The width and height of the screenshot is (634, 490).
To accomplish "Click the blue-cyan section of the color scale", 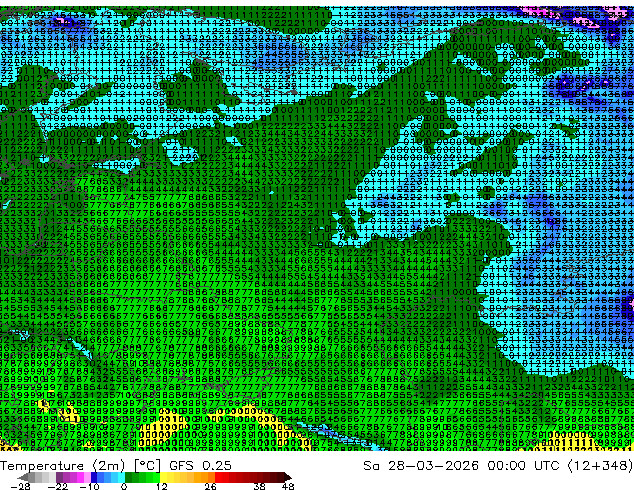I will (x=108, y=477).
